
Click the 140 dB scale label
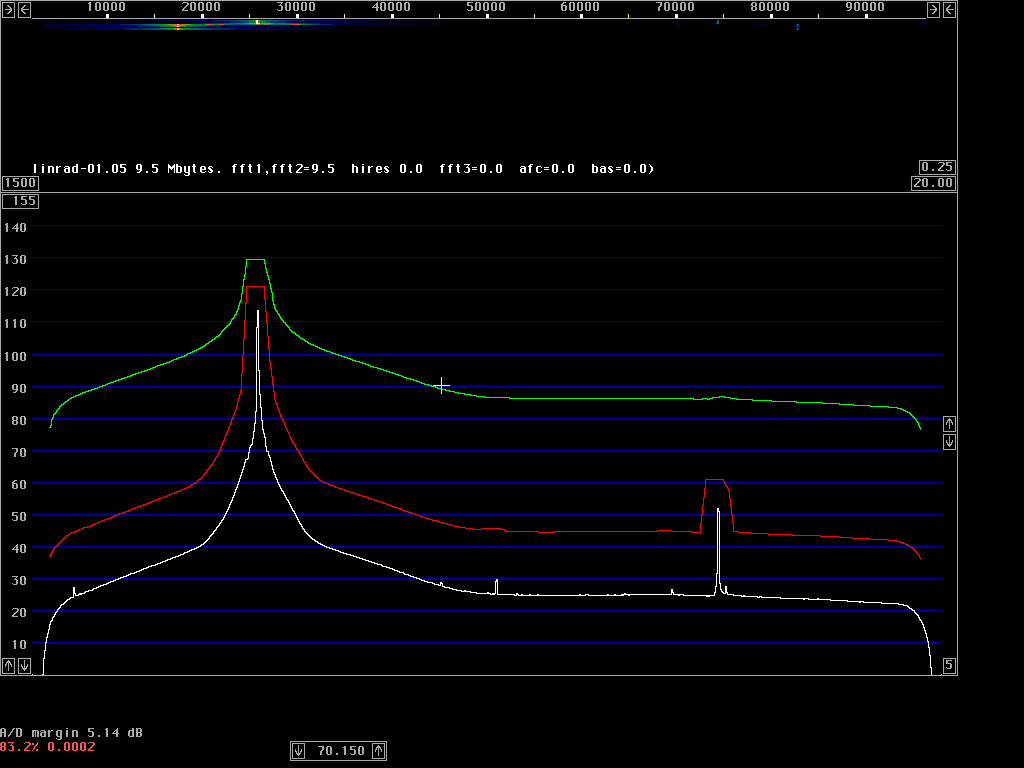coord(15,227)
